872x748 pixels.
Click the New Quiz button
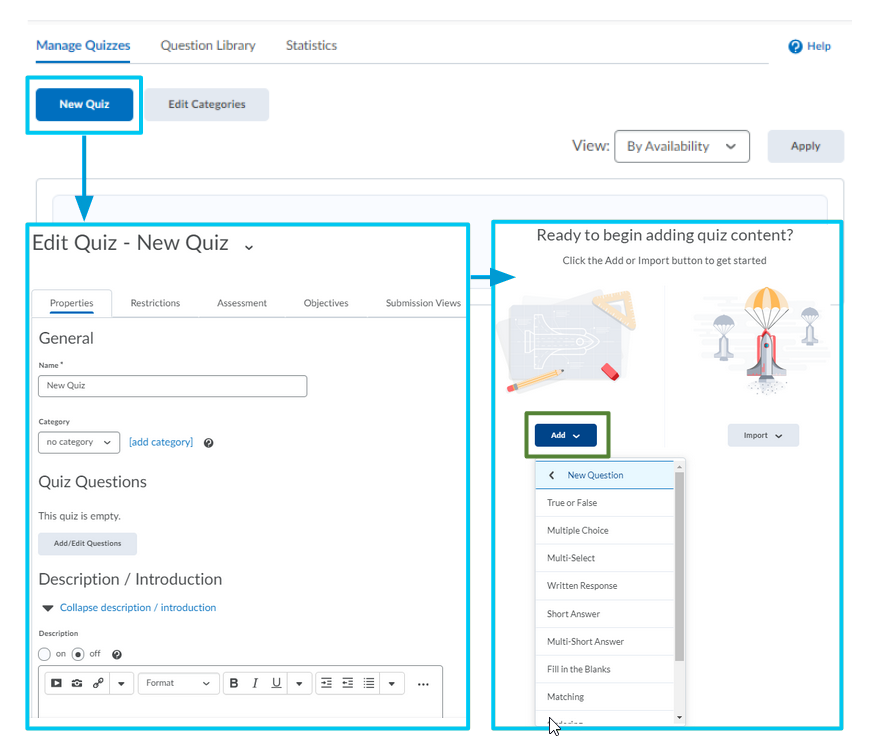coord(84,104)
